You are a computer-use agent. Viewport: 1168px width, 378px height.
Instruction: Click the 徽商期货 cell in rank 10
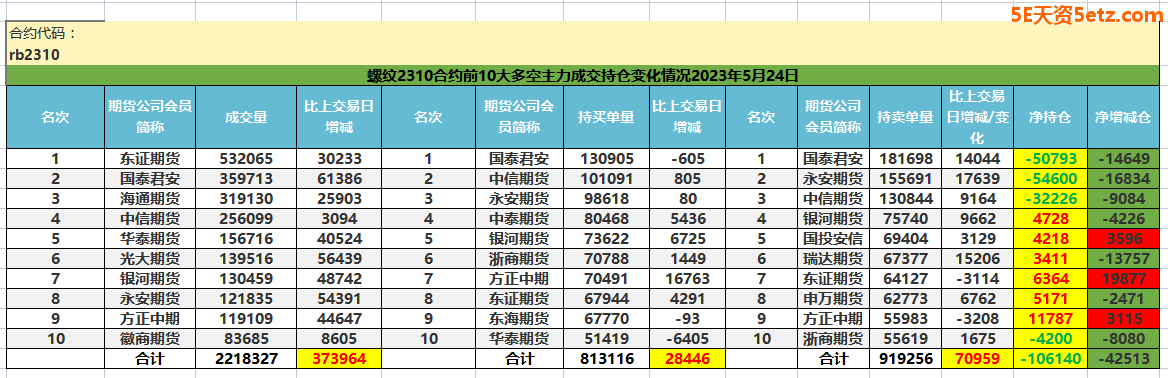[x=150, y=338]
